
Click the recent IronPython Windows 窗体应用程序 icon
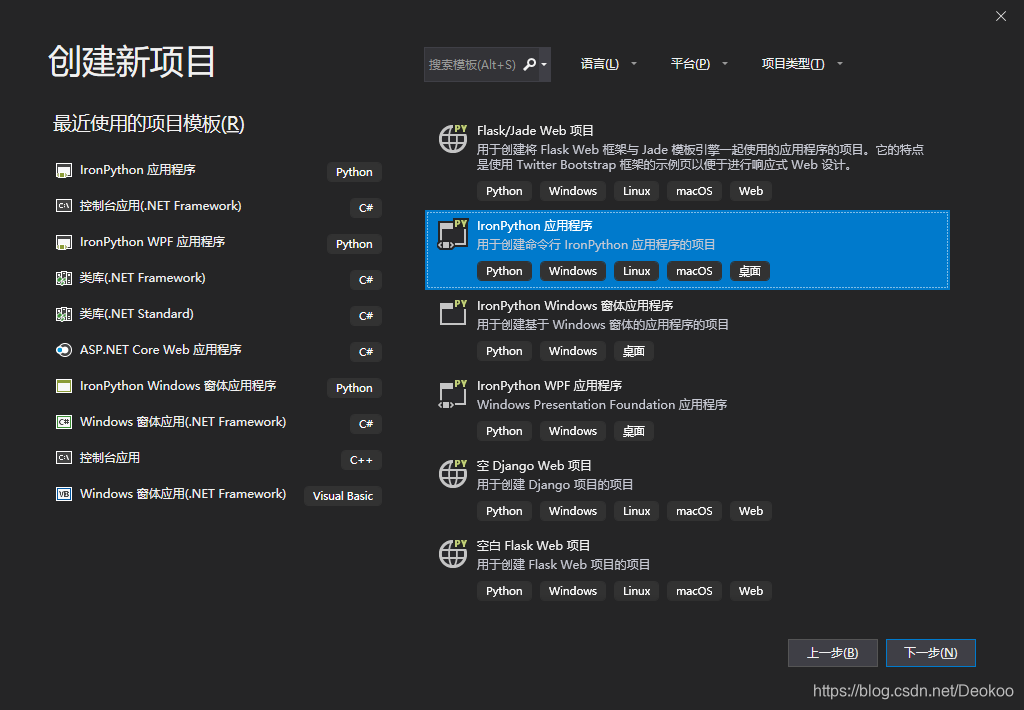pos(63,386)
